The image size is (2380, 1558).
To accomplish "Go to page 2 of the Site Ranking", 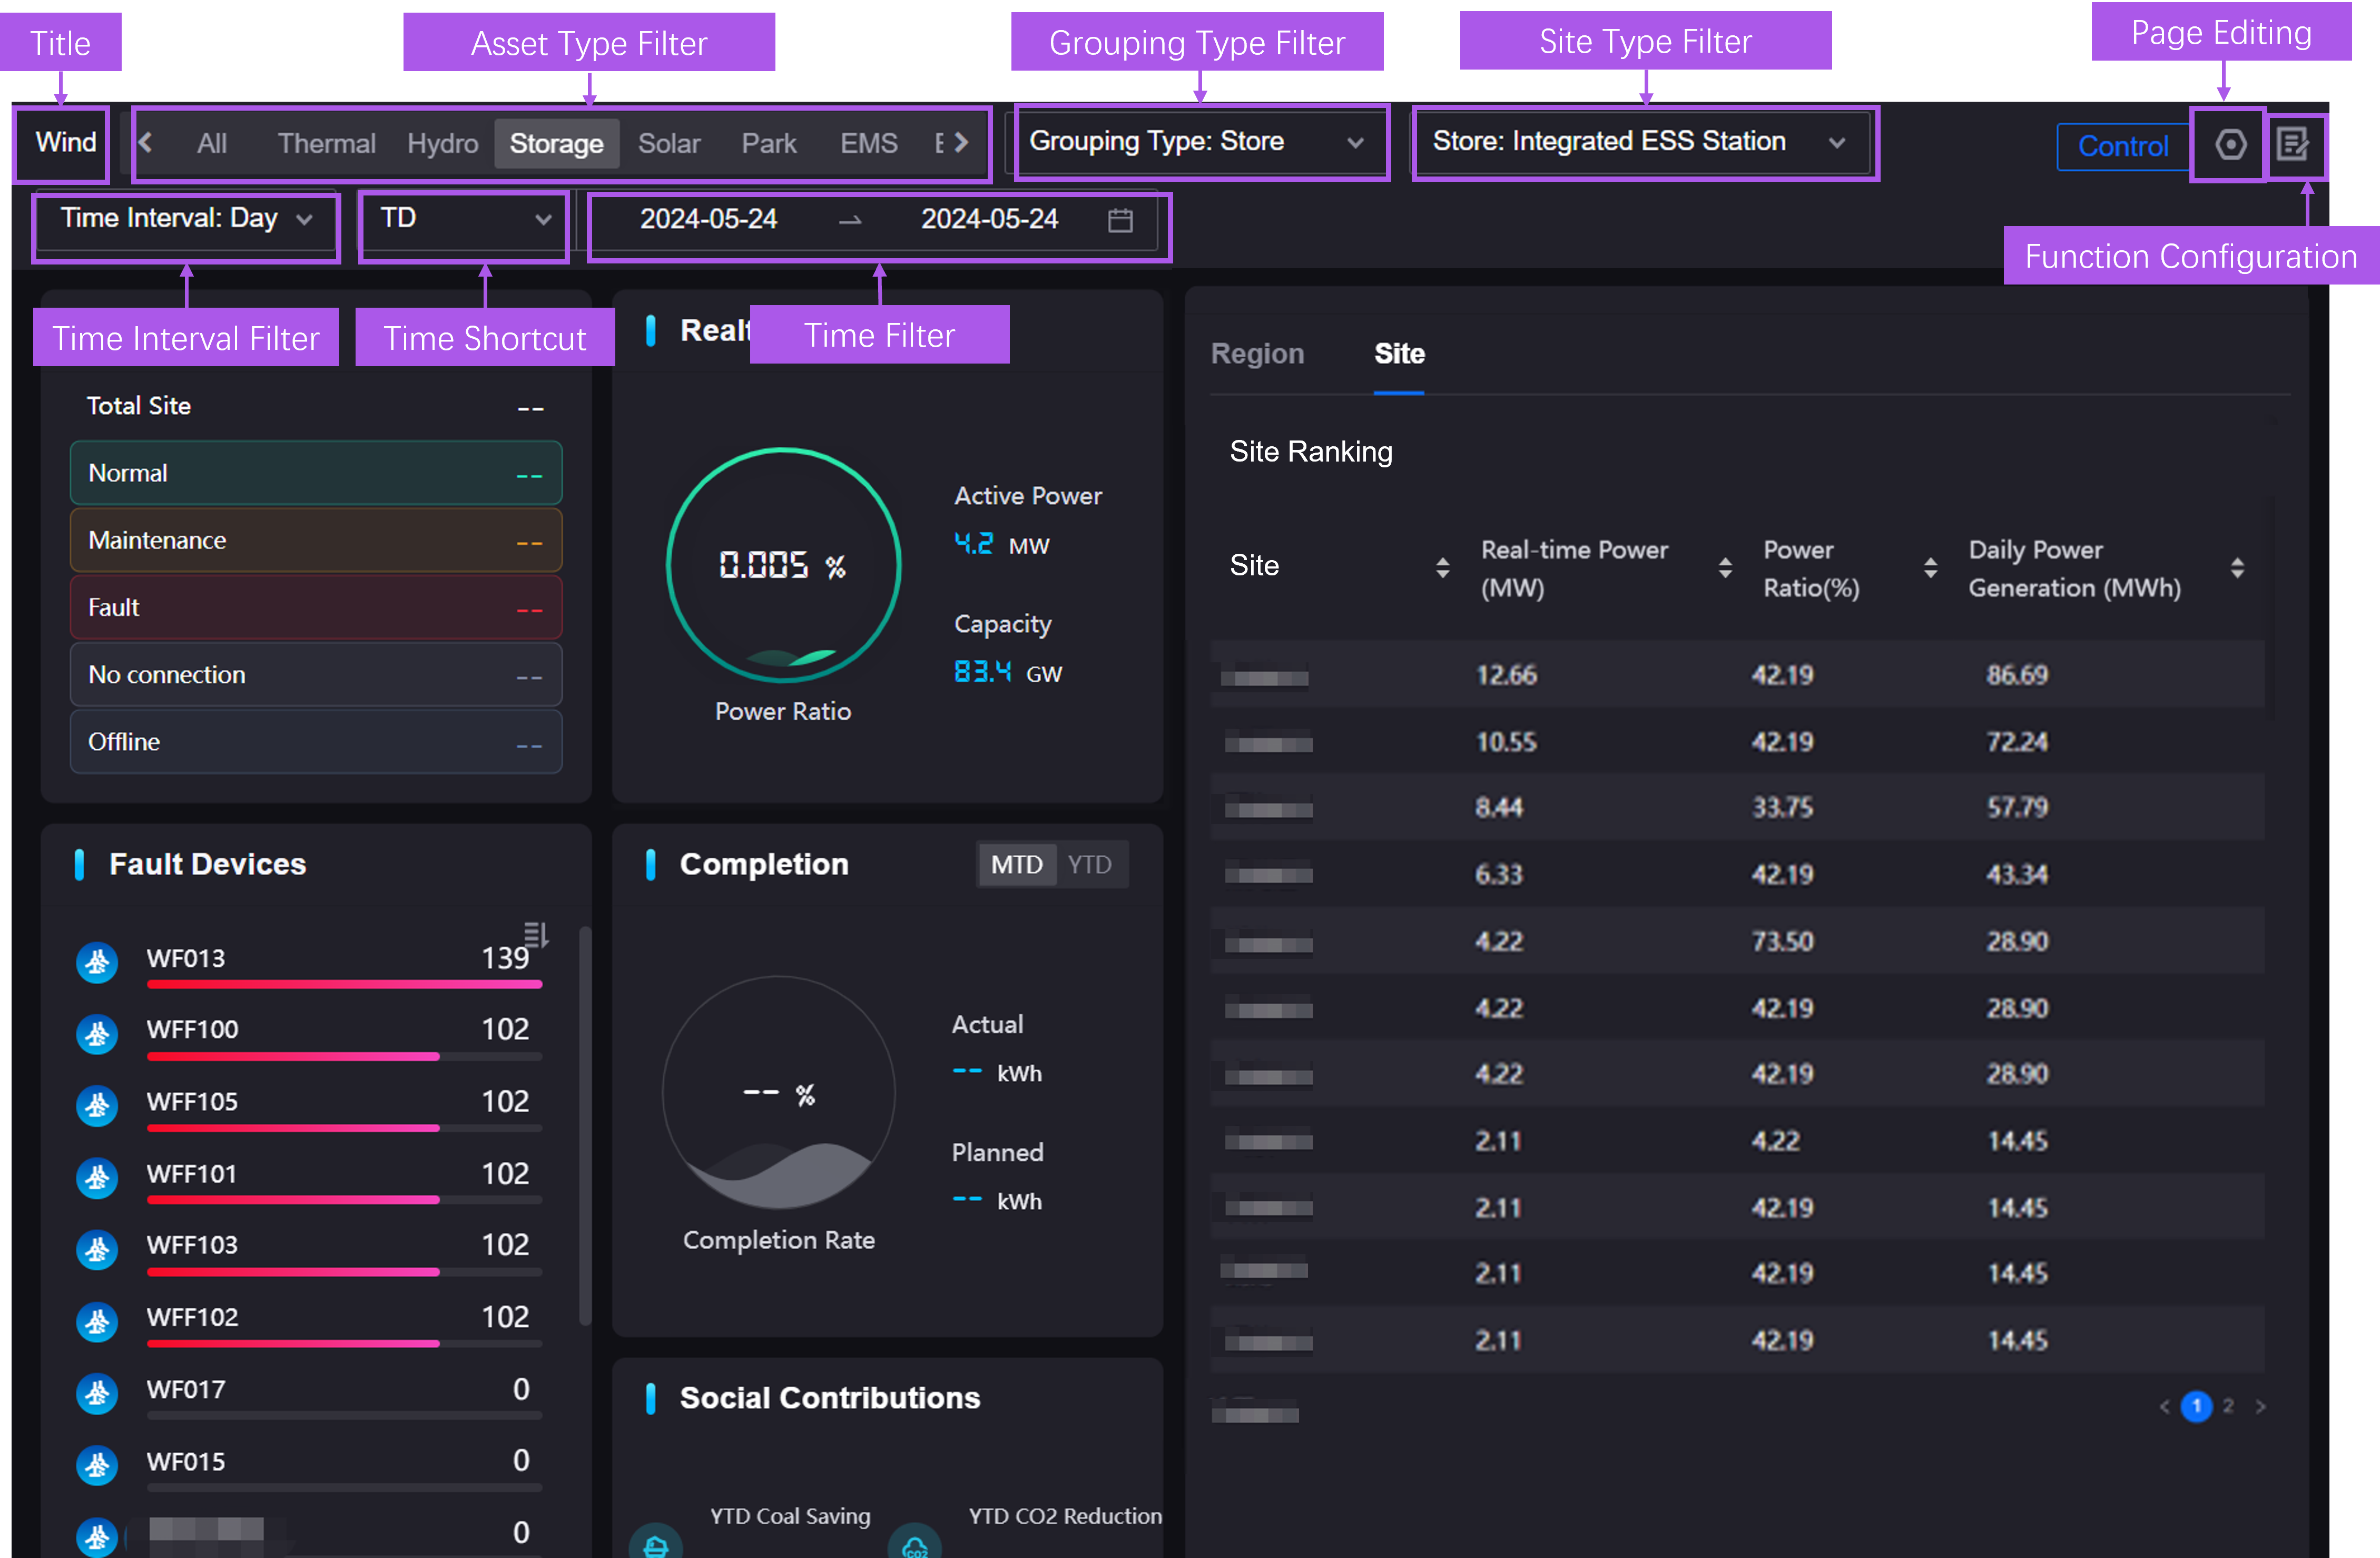I will coord(2228,1406).
